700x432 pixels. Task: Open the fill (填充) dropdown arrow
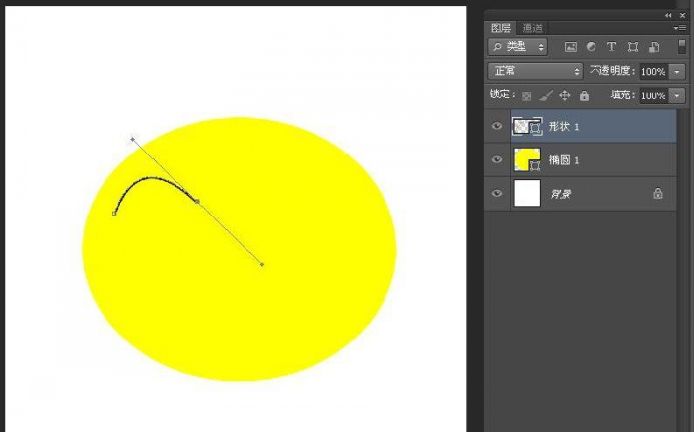[677, 96]
